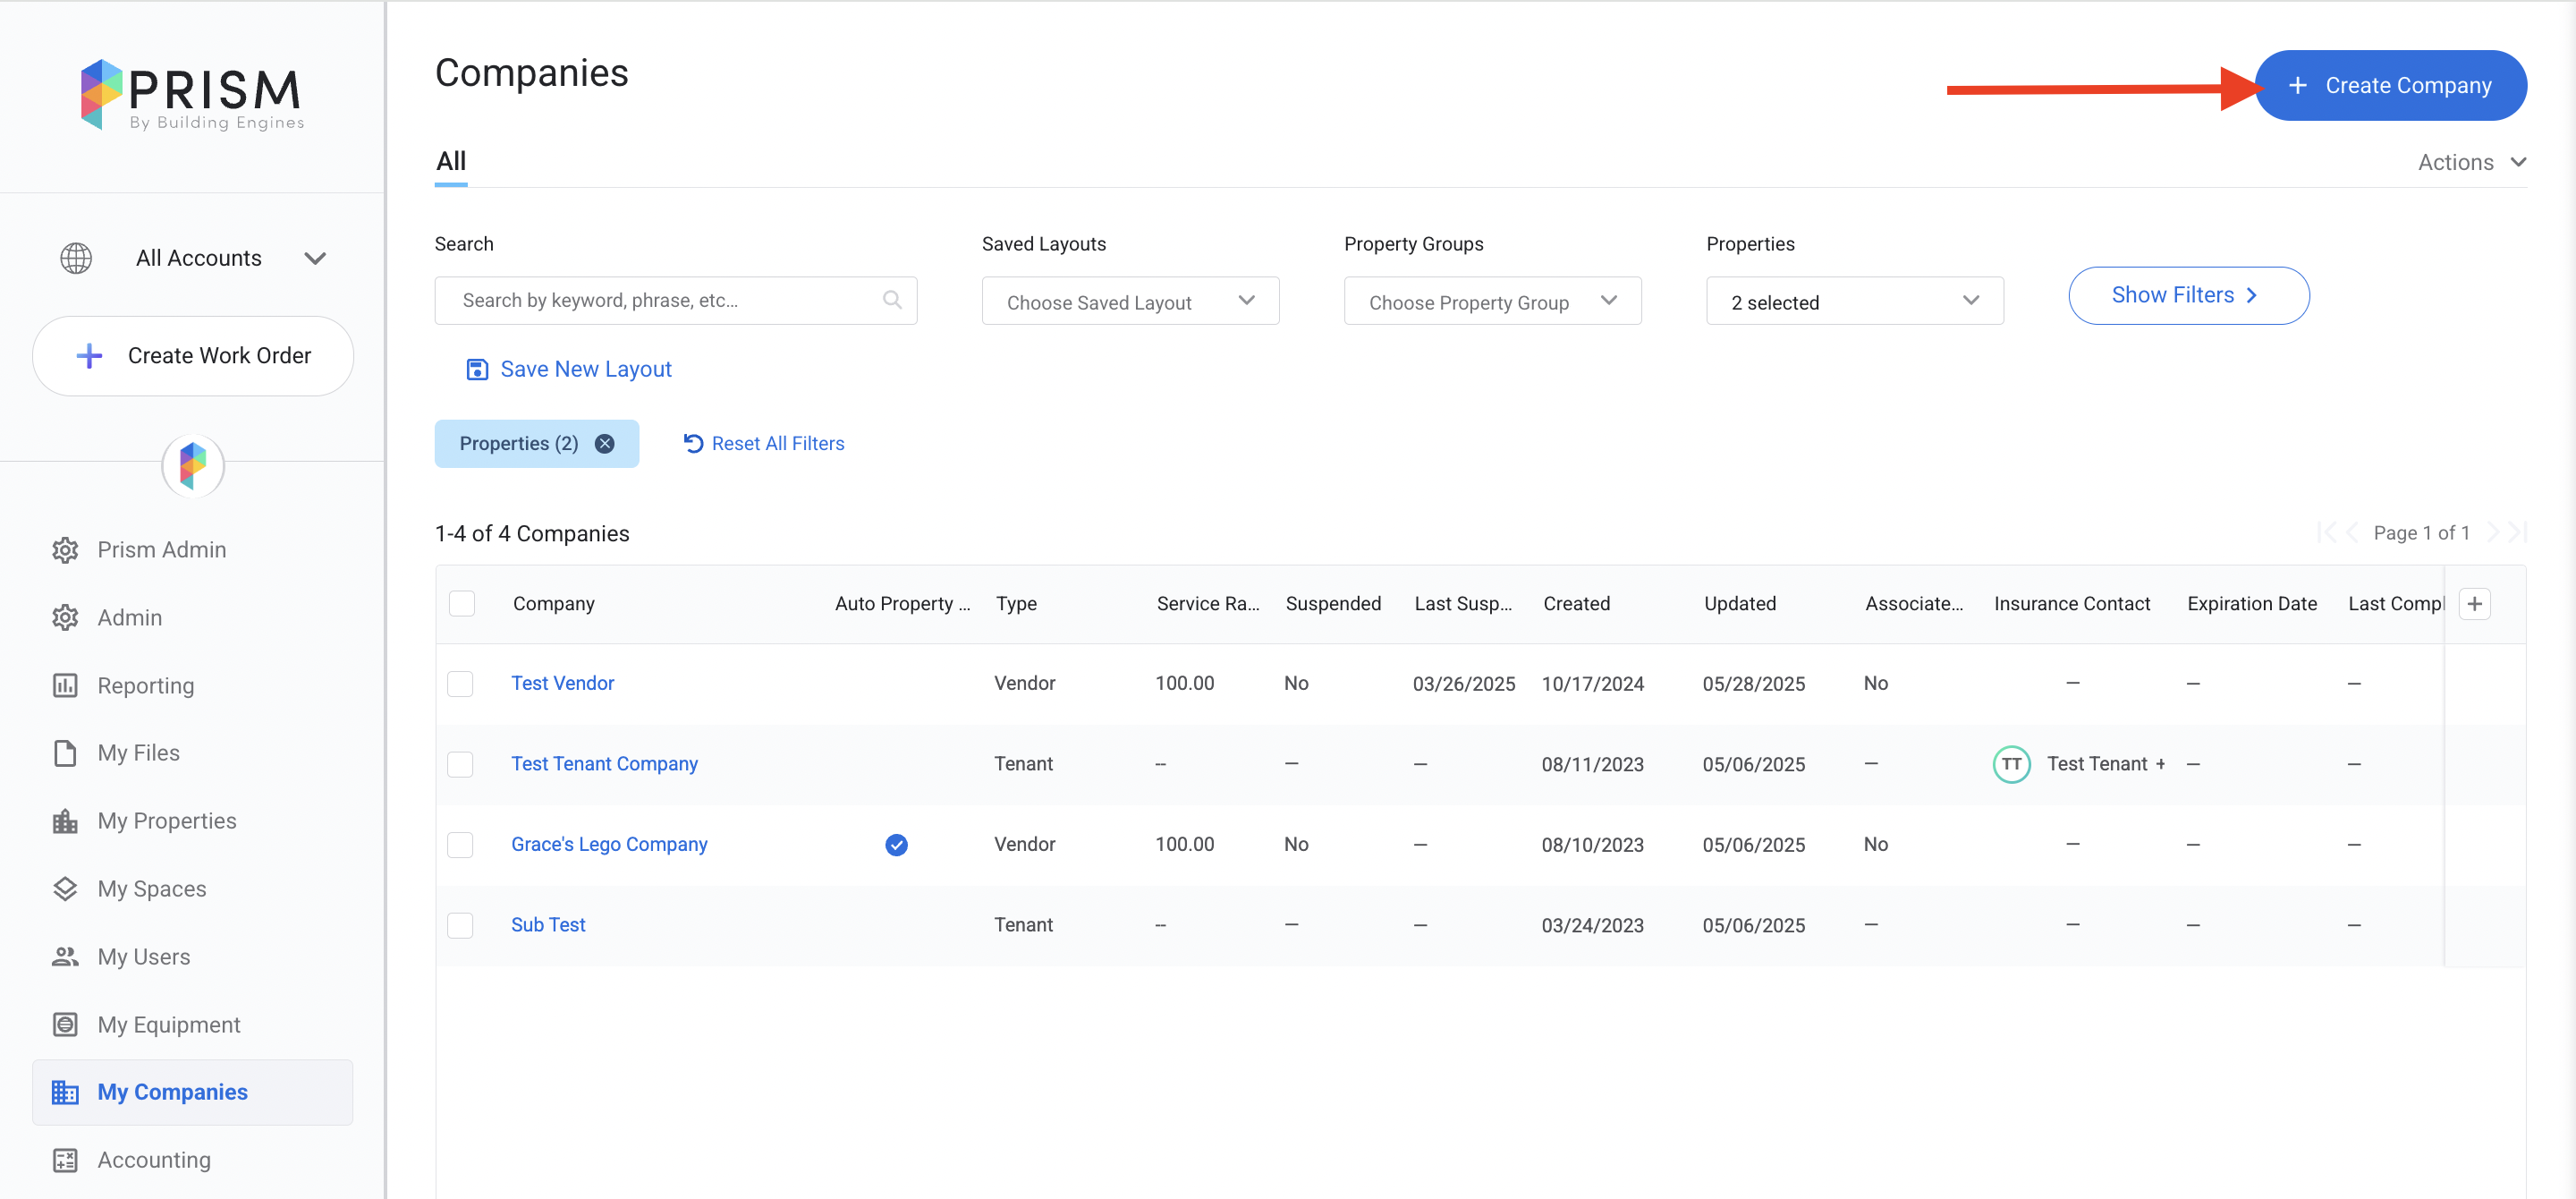Click the Admin gear icon

click(65, 618)
